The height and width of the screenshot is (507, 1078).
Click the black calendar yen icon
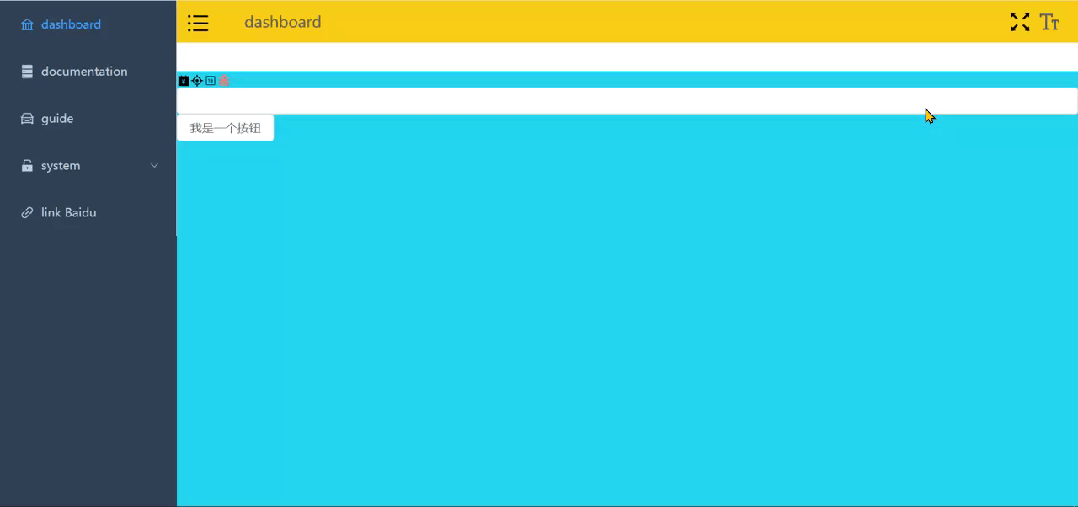coord(184,81)
